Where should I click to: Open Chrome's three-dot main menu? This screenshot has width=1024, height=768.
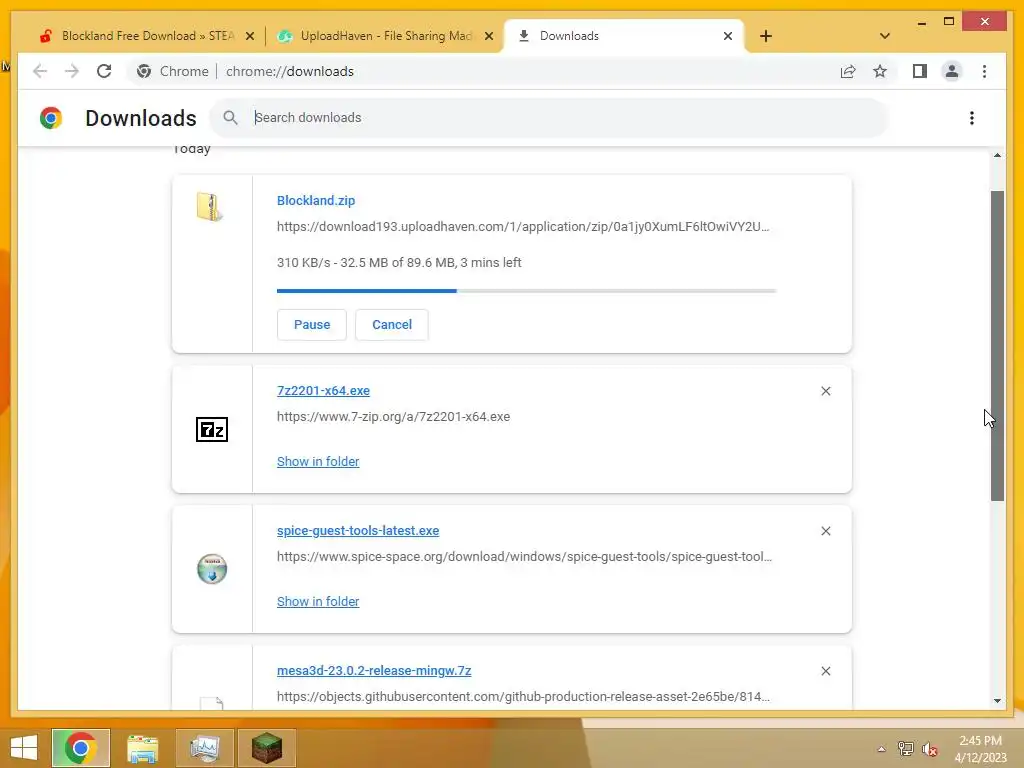tap(984, 71)
